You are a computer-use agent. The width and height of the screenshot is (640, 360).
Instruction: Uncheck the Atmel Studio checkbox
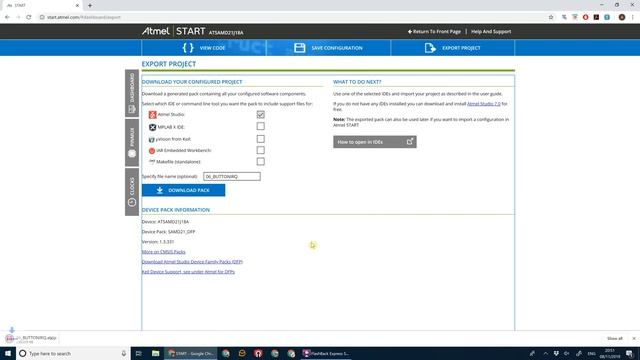coord(260,115)
